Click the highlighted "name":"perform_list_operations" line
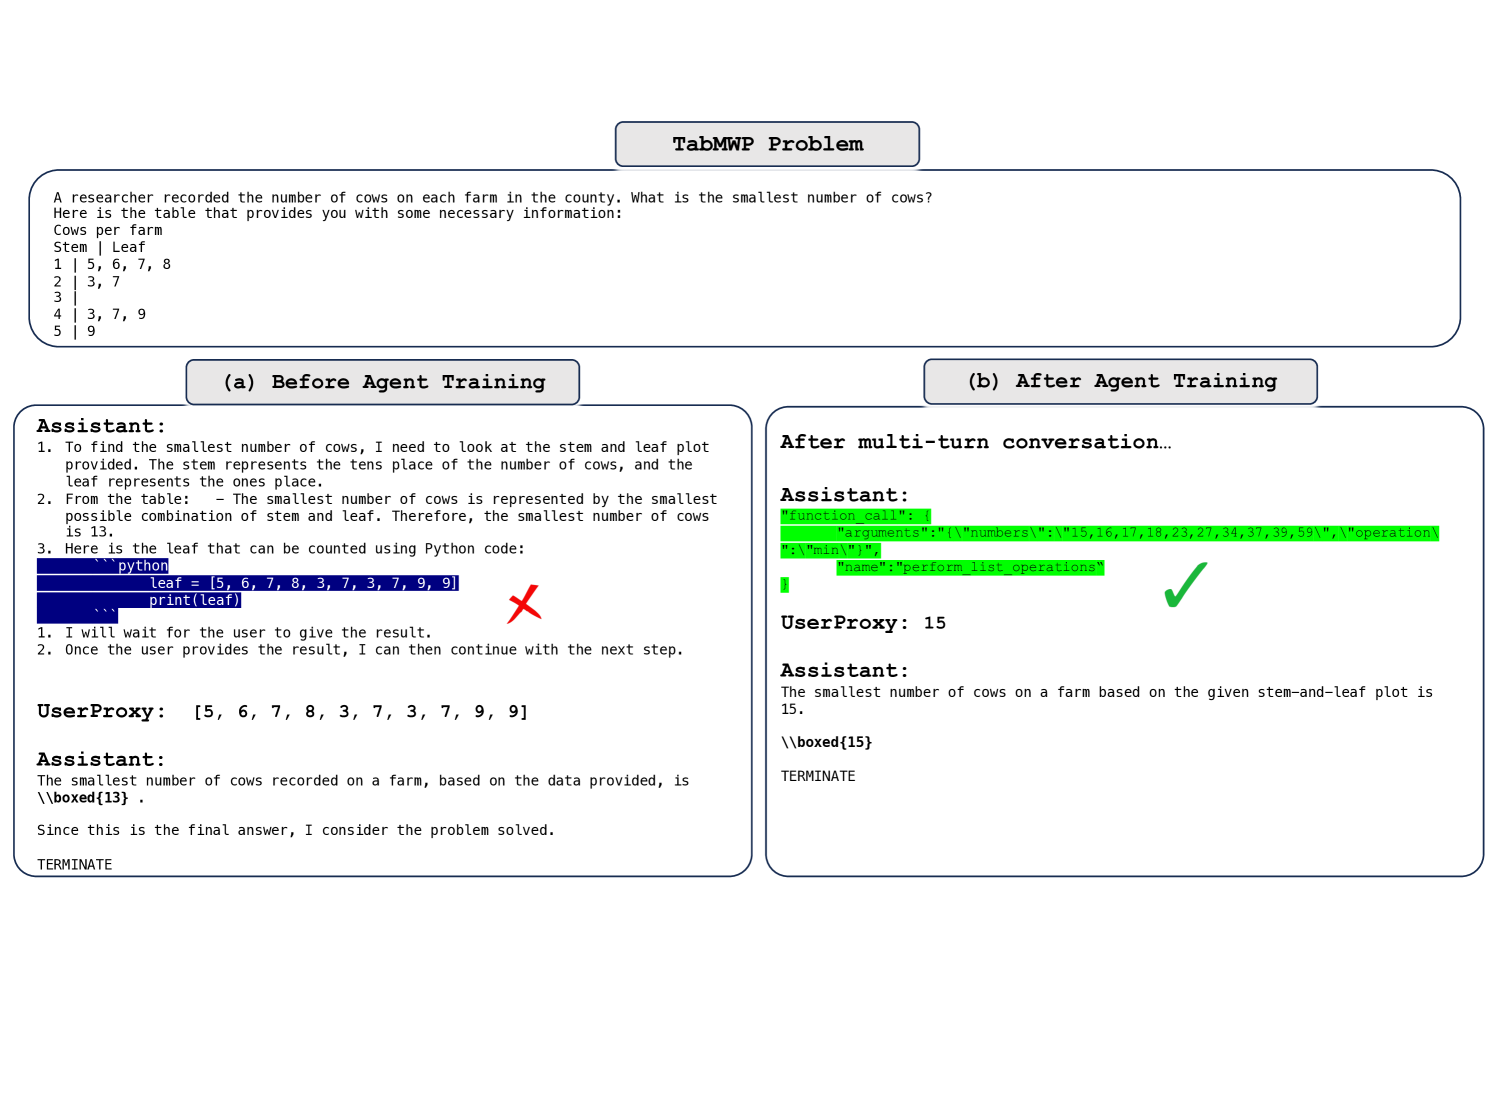1495x1105 pixels. tap(970, 567)
